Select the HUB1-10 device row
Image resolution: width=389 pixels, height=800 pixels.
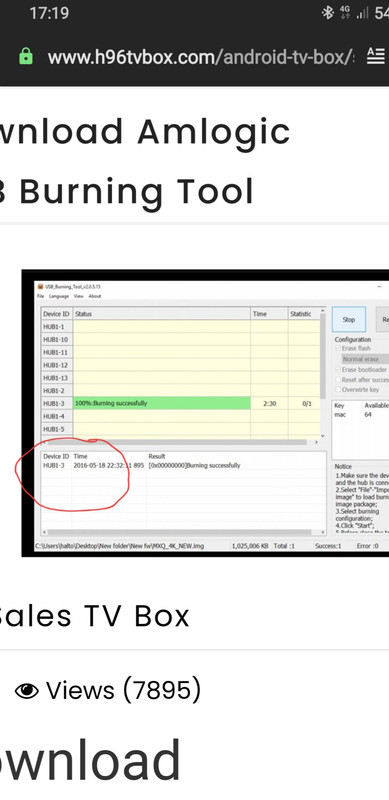tap(181, 339)
